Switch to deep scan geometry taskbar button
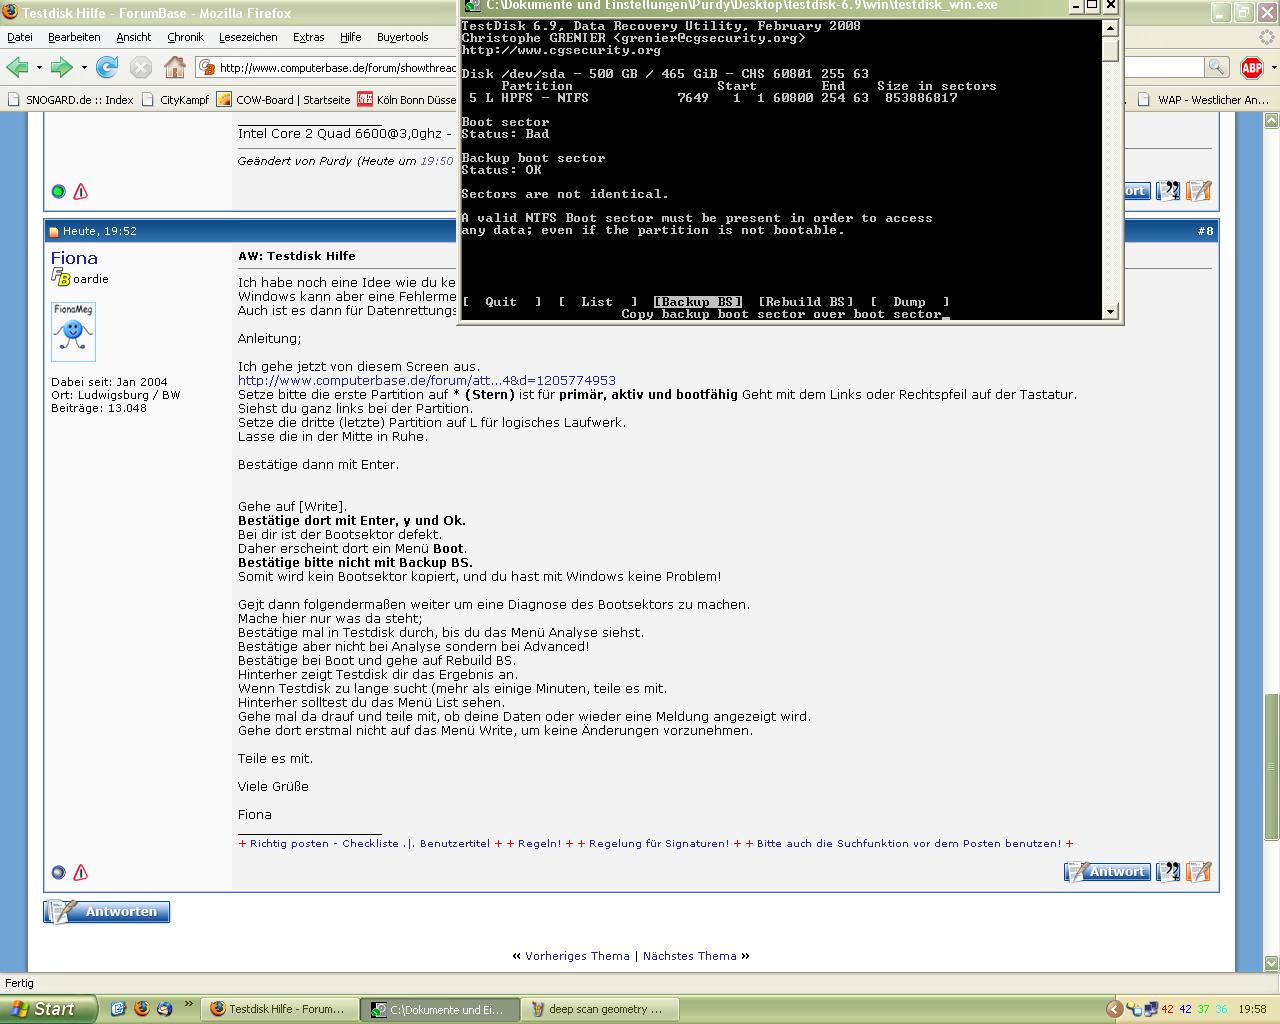Image resolution: width=1280 pixels, height=1024 pixels. coord(599,1009)
